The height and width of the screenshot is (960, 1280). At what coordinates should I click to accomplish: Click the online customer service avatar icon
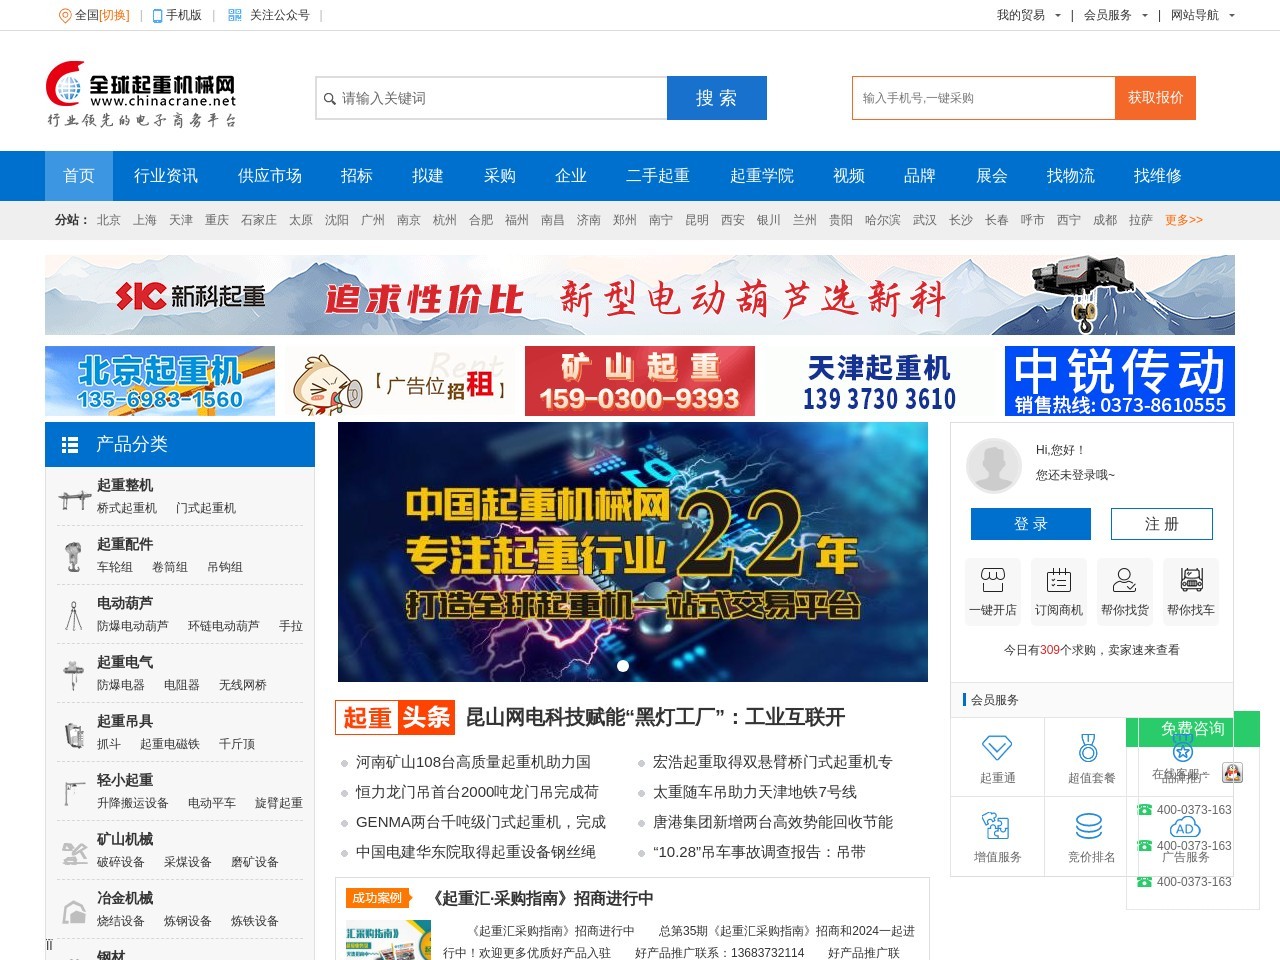1232,773
